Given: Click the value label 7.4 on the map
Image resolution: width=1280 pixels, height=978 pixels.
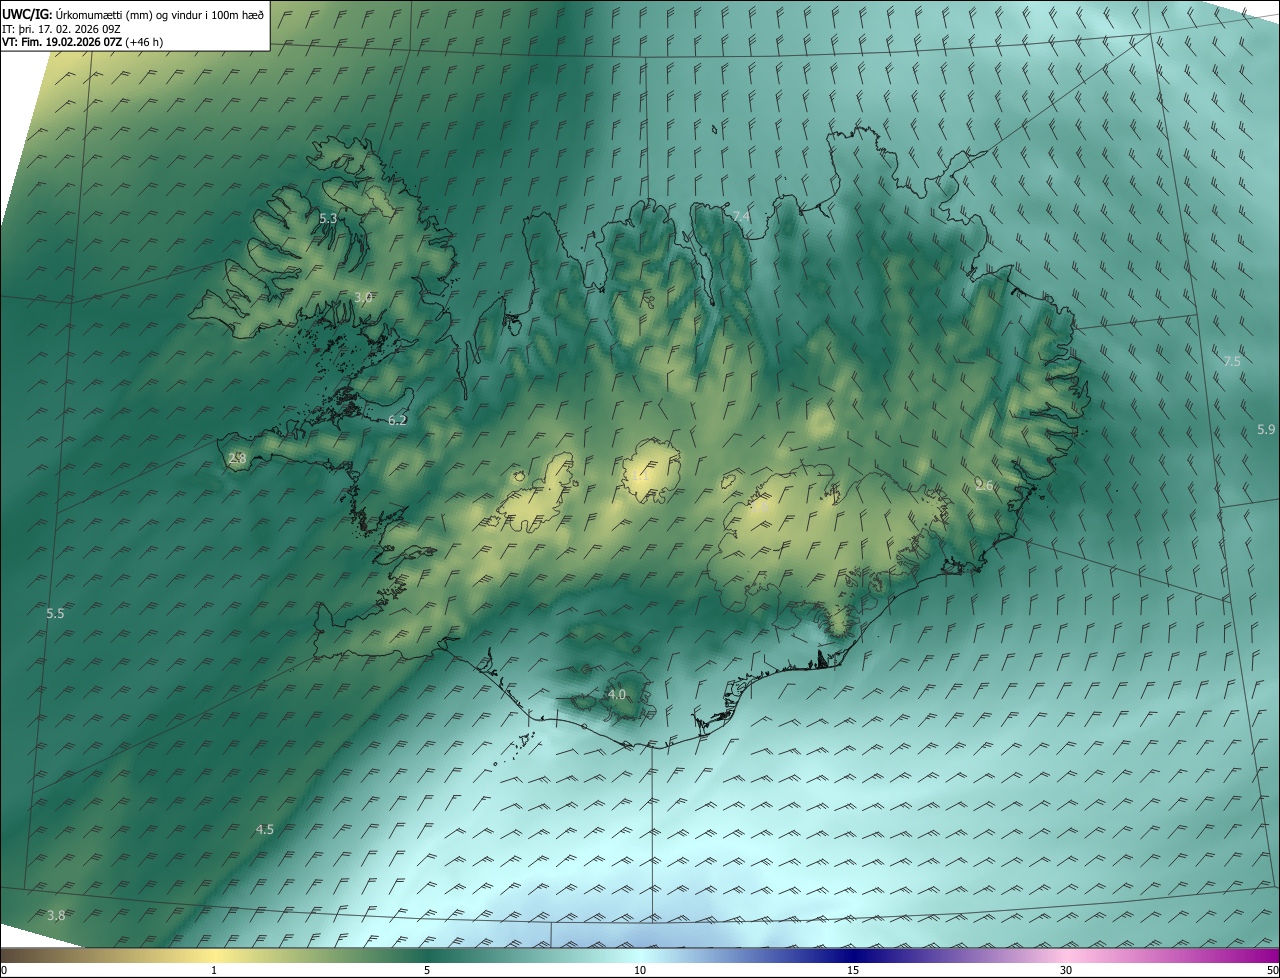Looking at the screenshot, I should [x=741, y=216].
